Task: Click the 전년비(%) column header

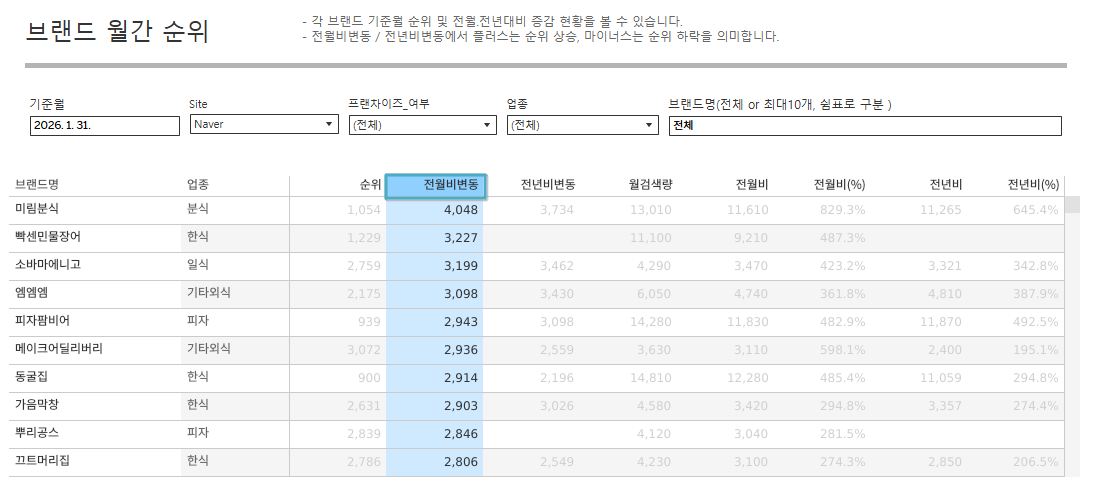Action: pos(1033,185)
